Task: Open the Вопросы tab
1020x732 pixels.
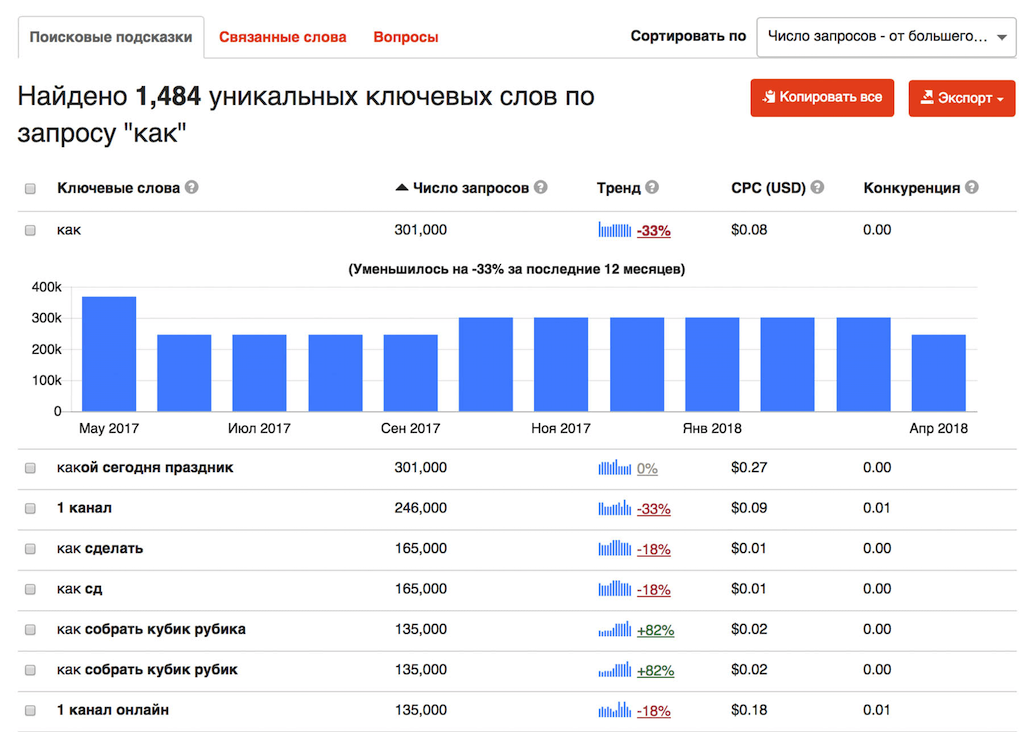Action: pyautogui.click(x=405, y=35)
